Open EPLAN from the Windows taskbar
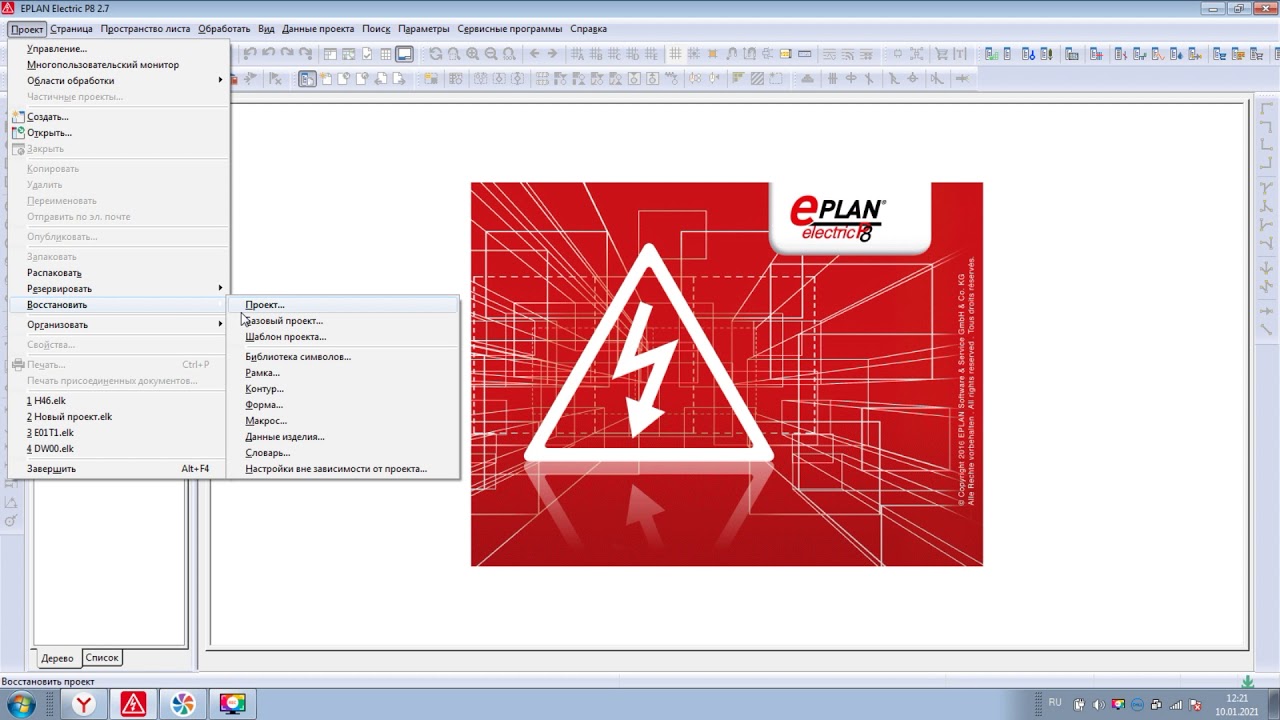This screenshot has height=720, width=1280. coord(133,704)
